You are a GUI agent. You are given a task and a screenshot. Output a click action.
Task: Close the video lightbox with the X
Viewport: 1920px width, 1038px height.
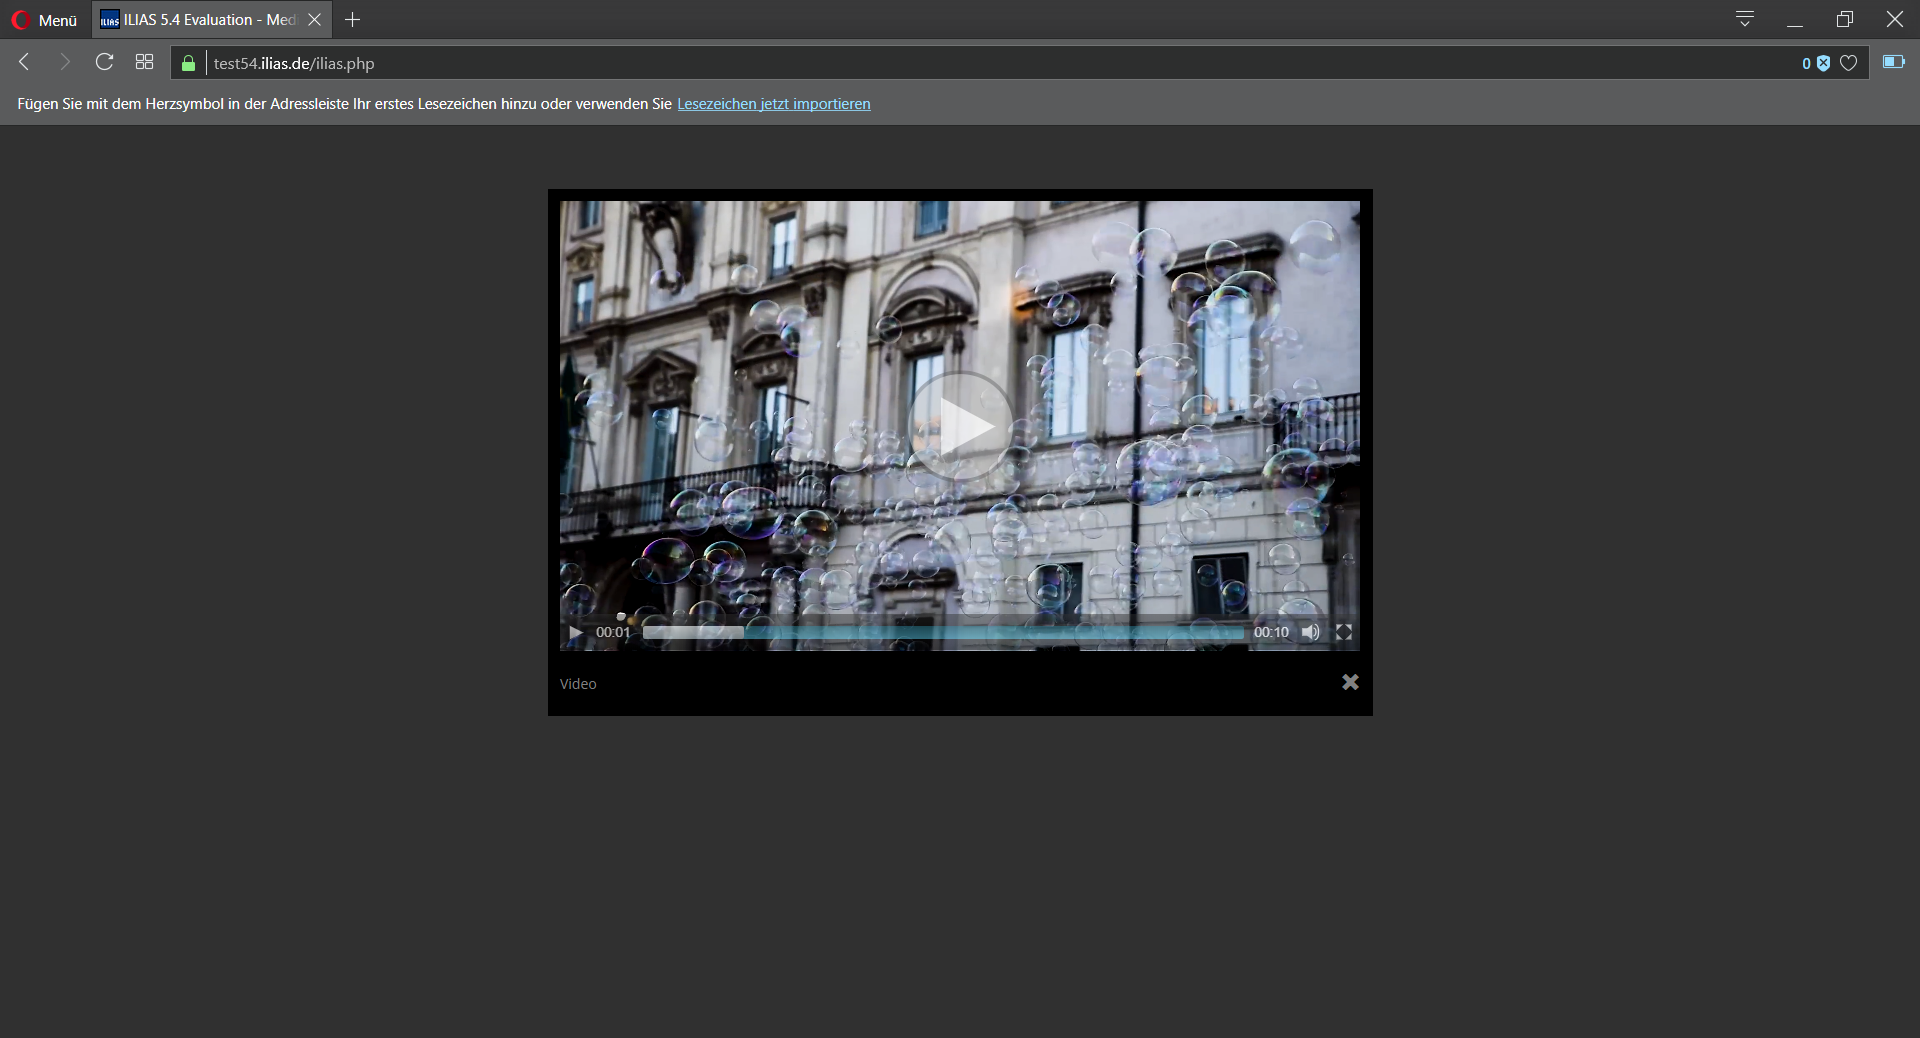1350,682
